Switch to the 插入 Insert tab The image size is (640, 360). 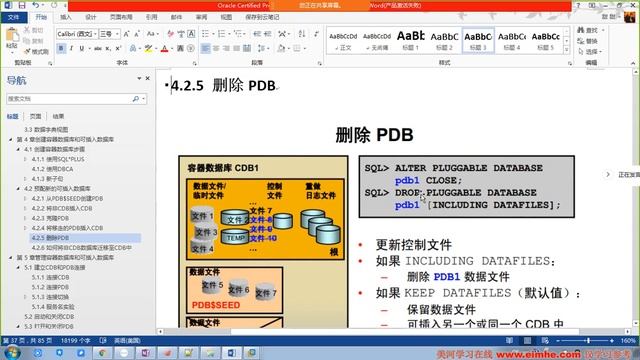point(66,17)
